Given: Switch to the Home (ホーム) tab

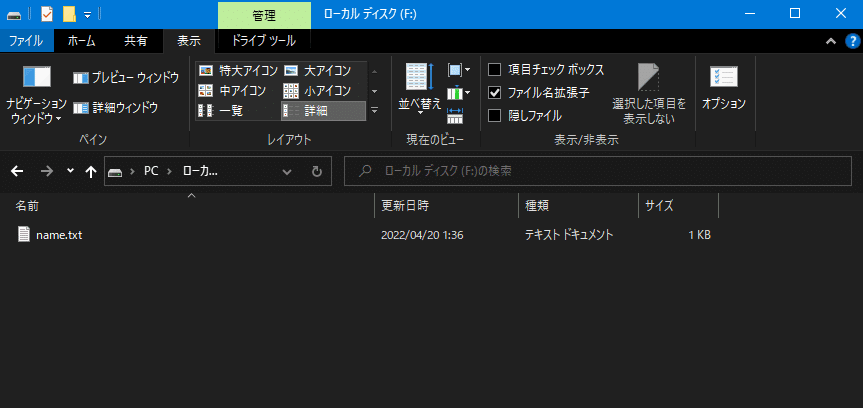Looking at the screenshot, I should (81, 41).
